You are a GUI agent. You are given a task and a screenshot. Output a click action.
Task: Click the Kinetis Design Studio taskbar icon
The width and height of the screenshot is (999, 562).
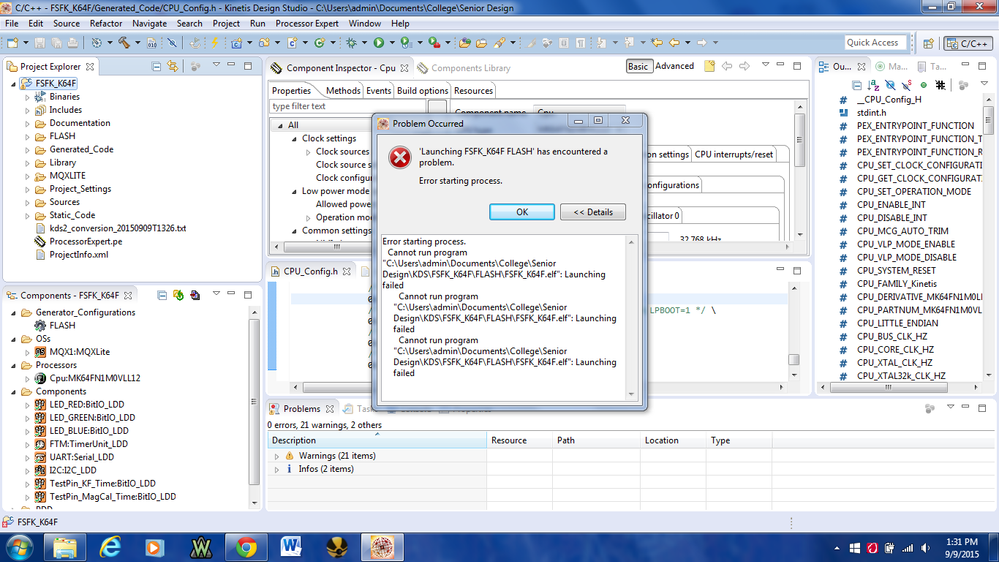382,547
